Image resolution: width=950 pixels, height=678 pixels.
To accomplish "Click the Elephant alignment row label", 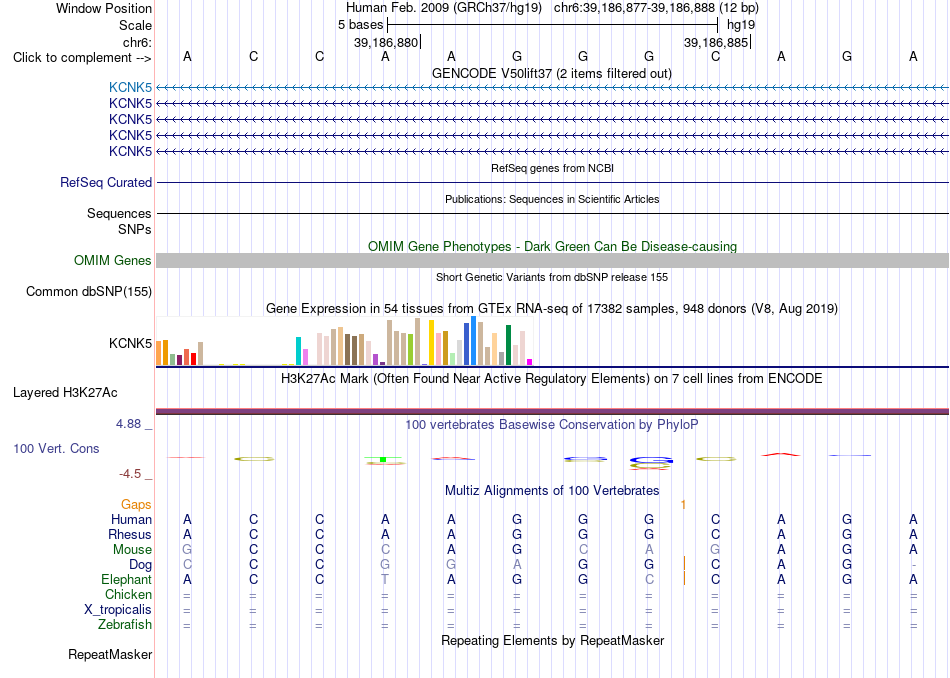I will 127,580.
